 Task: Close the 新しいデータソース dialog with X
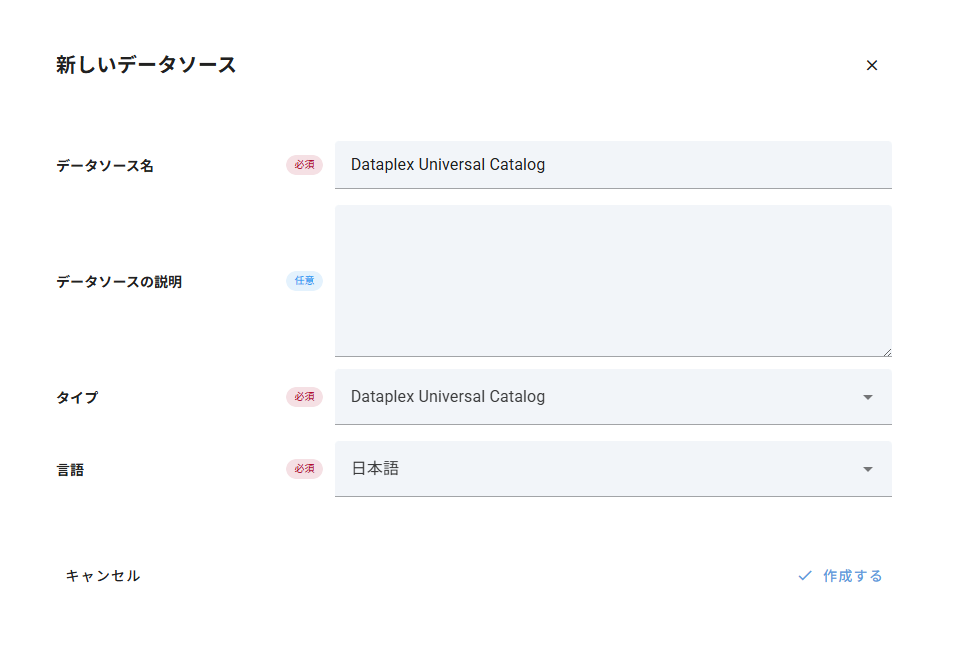pos(872,65)
